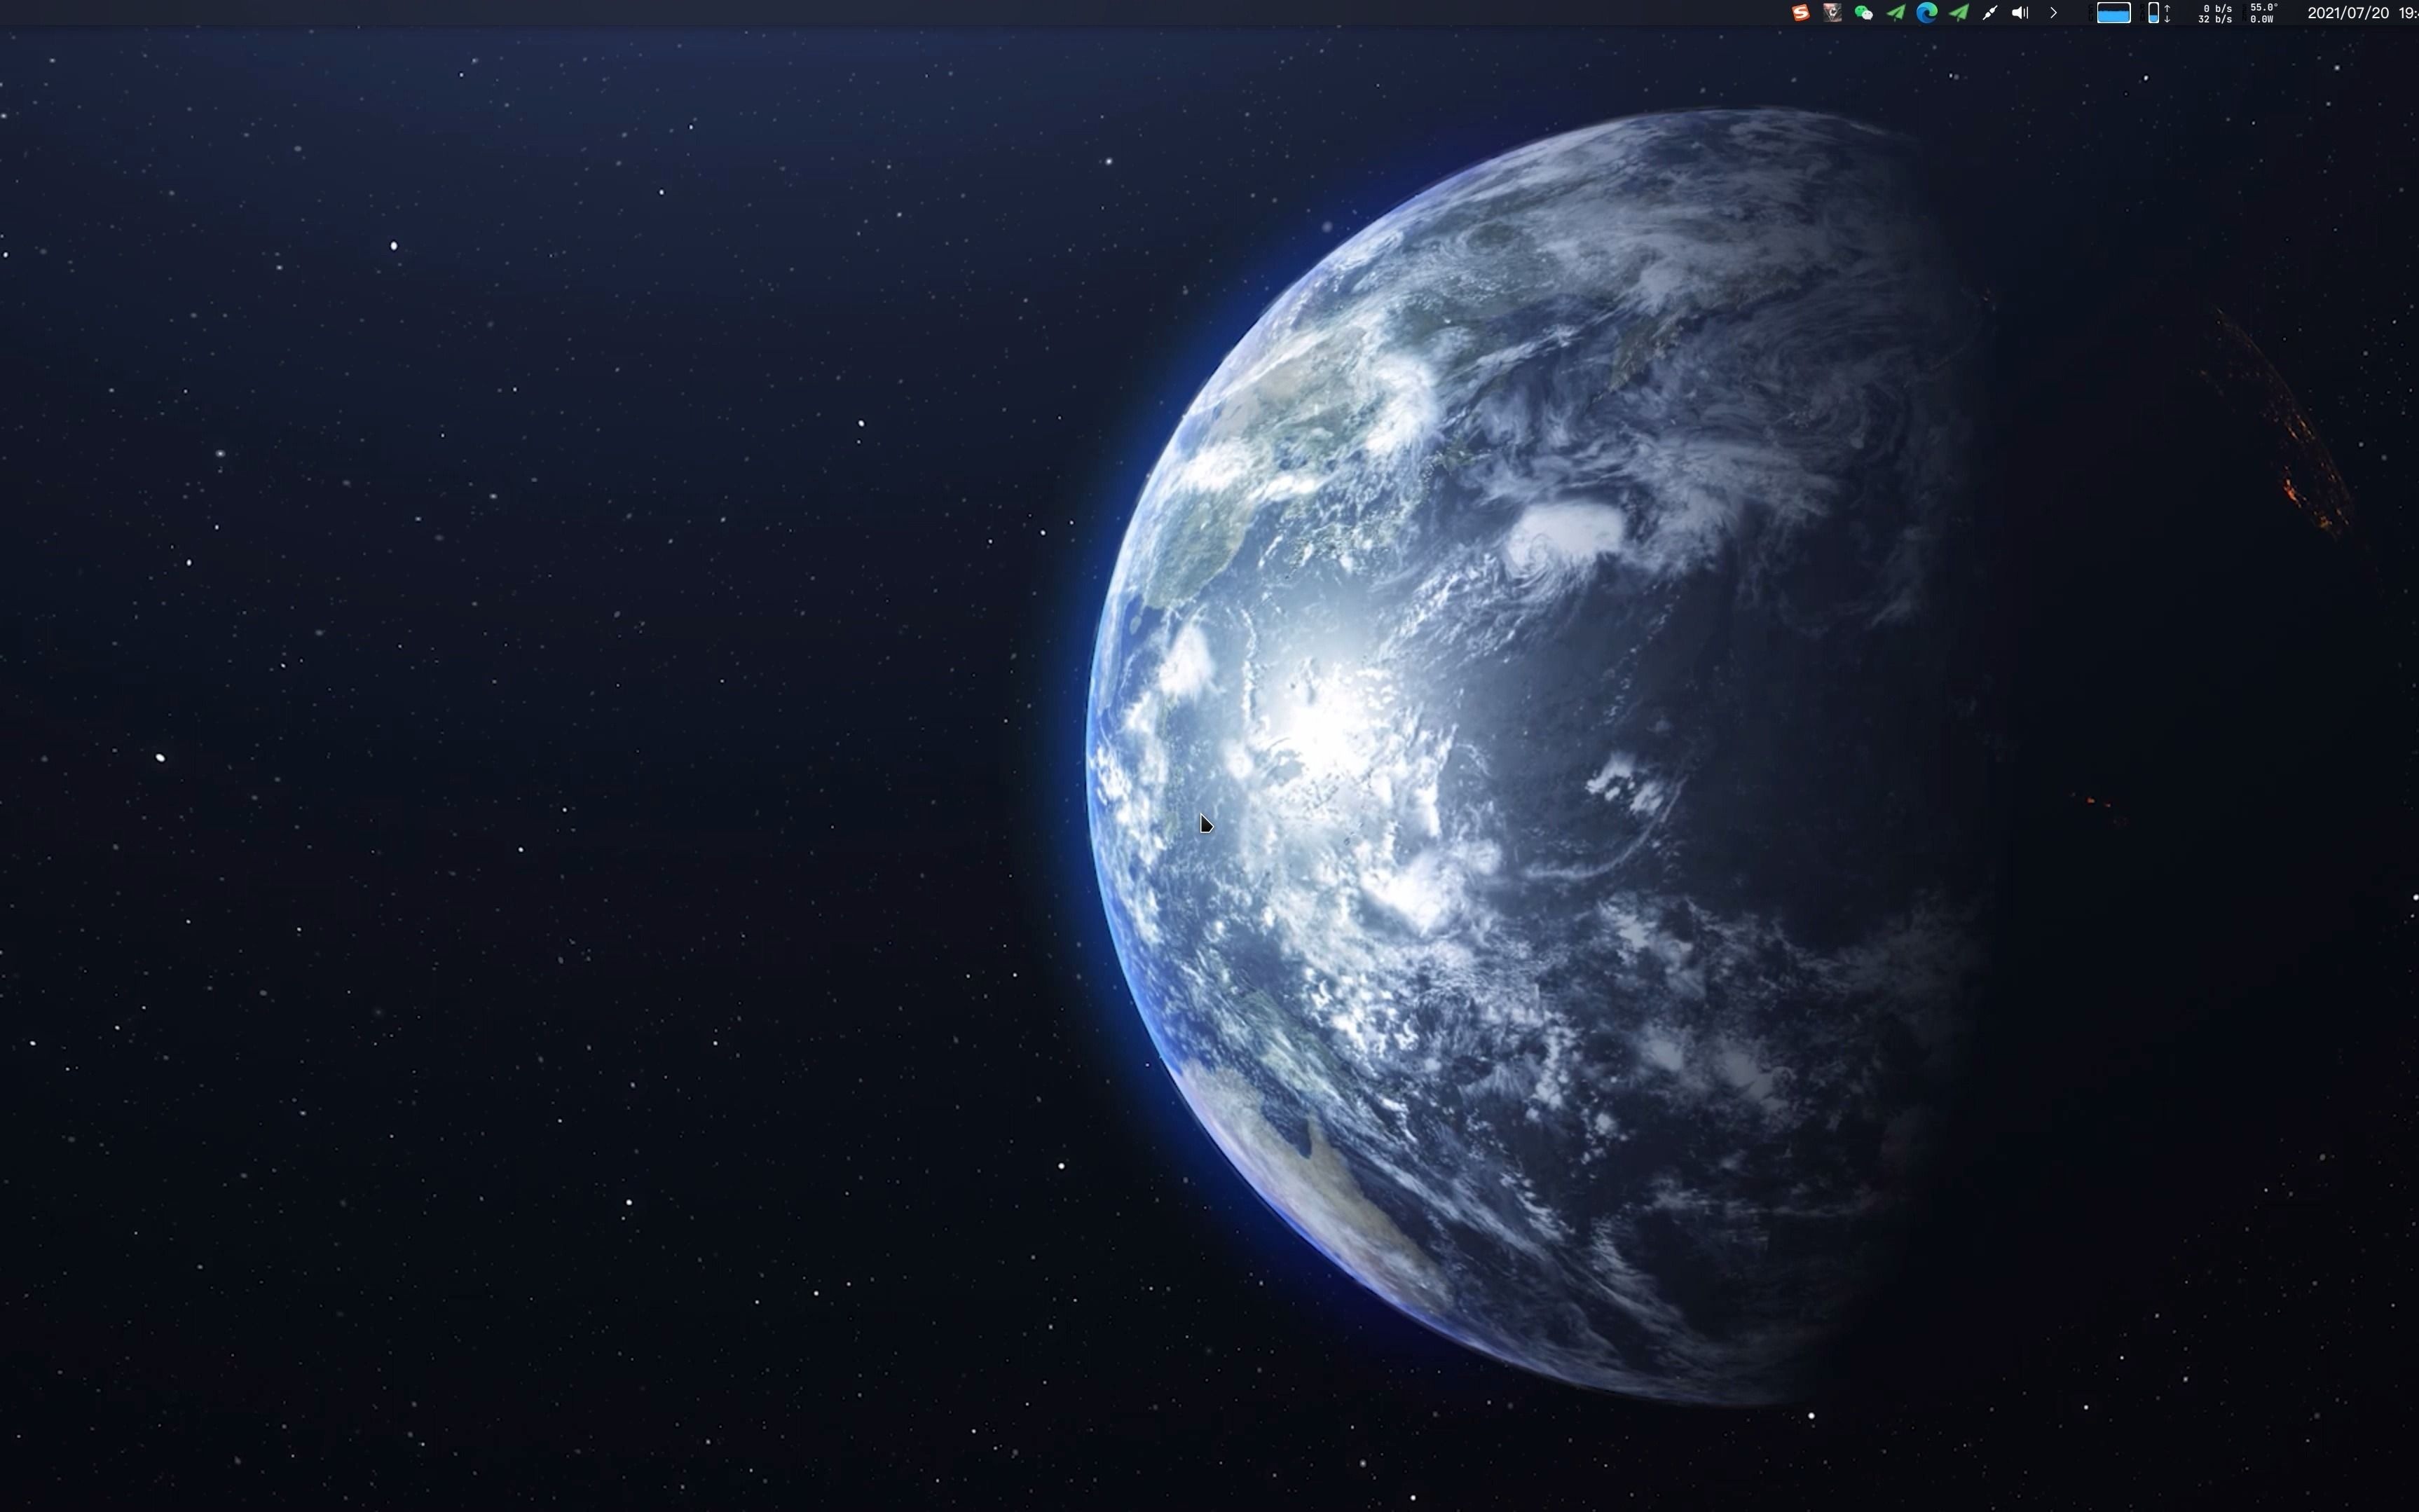This screenshot has height=1512, width=2419.
Task: Click the green paper plane right of Edge
Action: tap(1959, 13)
